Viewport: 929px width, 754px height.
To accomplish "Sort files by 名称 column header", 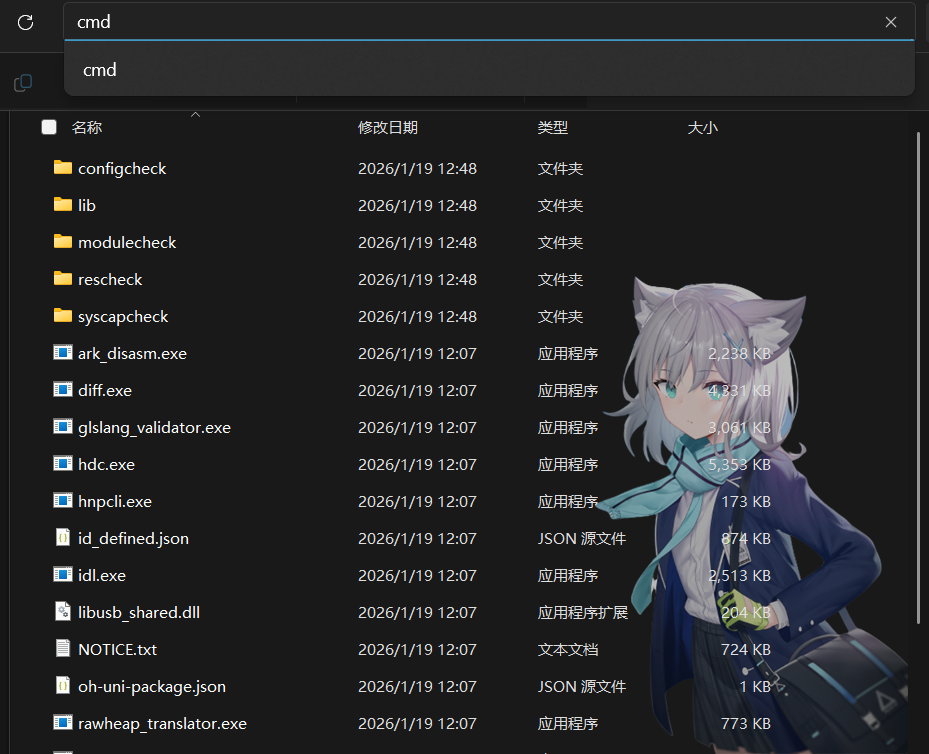I will tap(87, 127).
